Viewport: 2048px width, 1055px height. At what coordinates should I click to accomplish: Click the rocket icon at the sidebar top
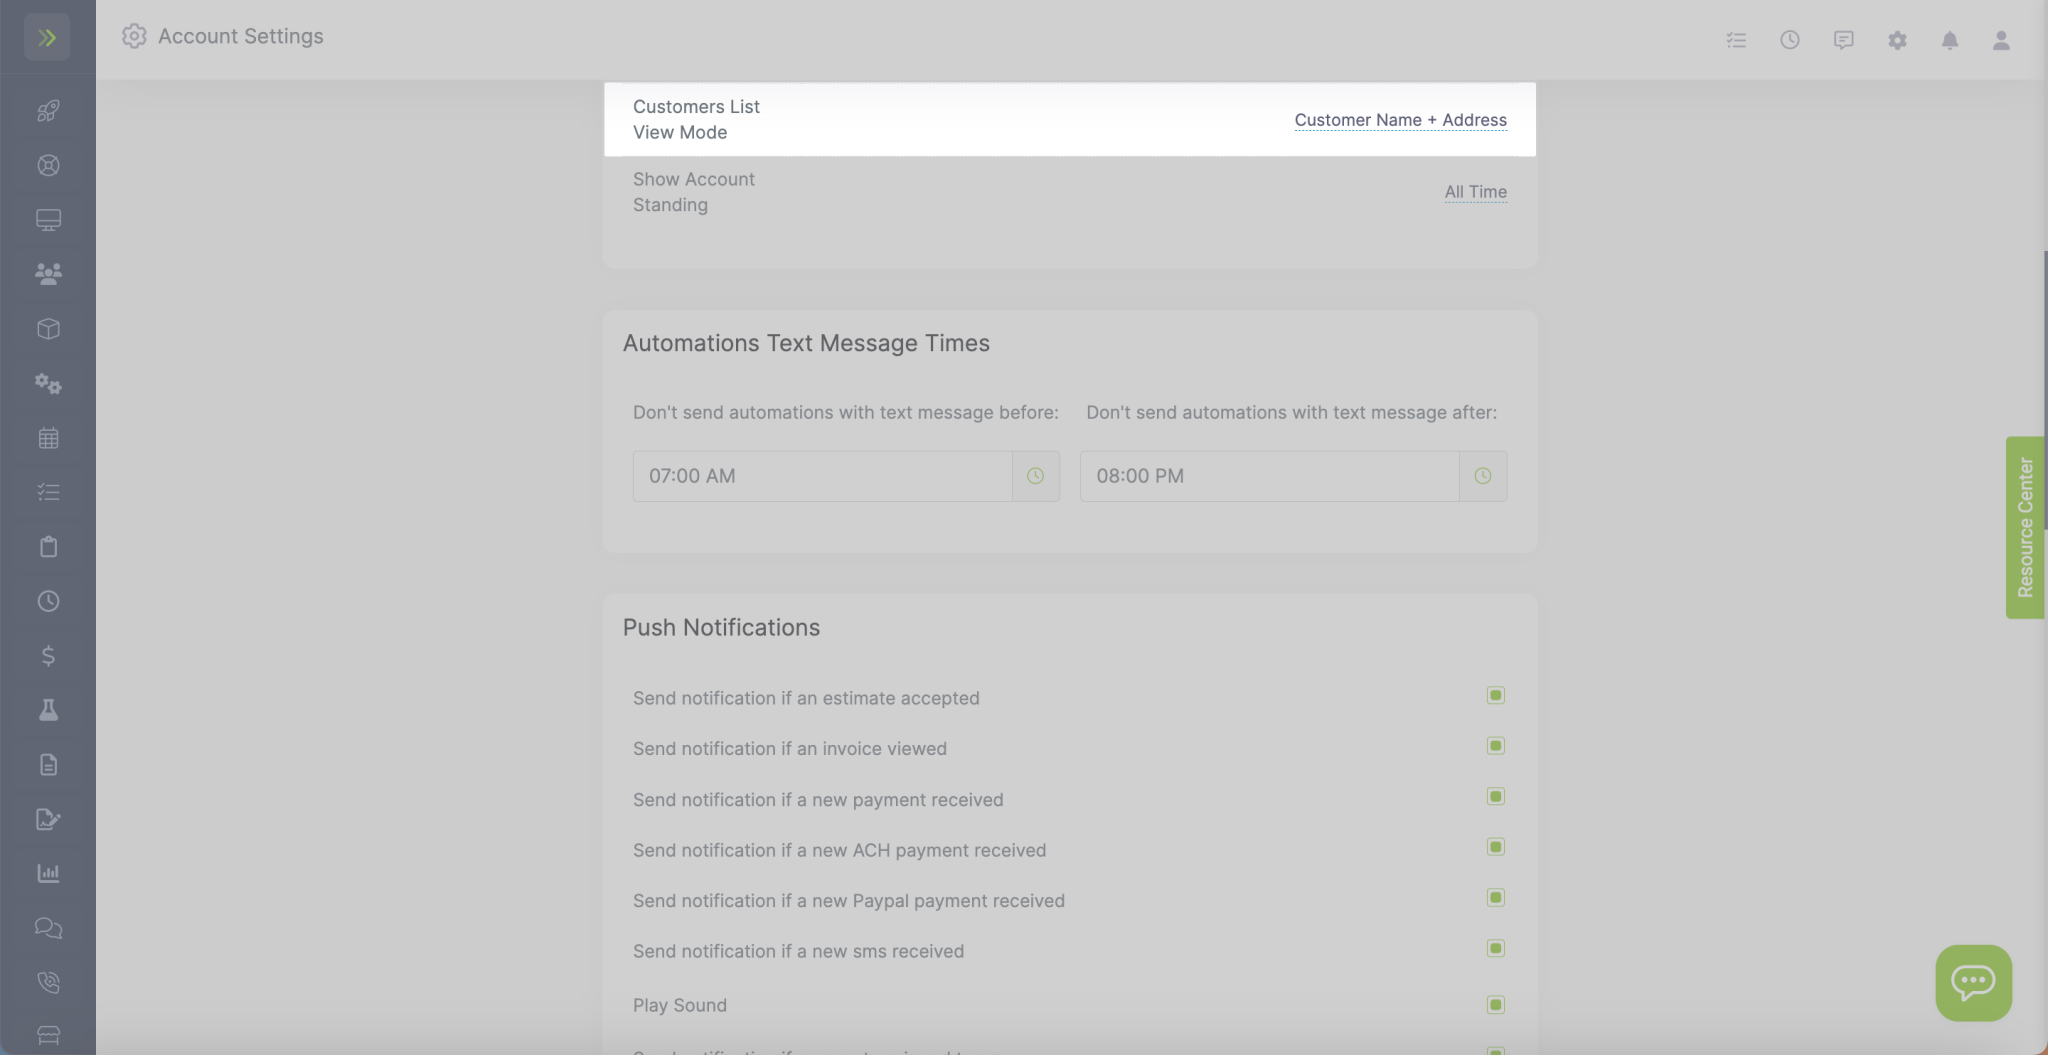47,110
